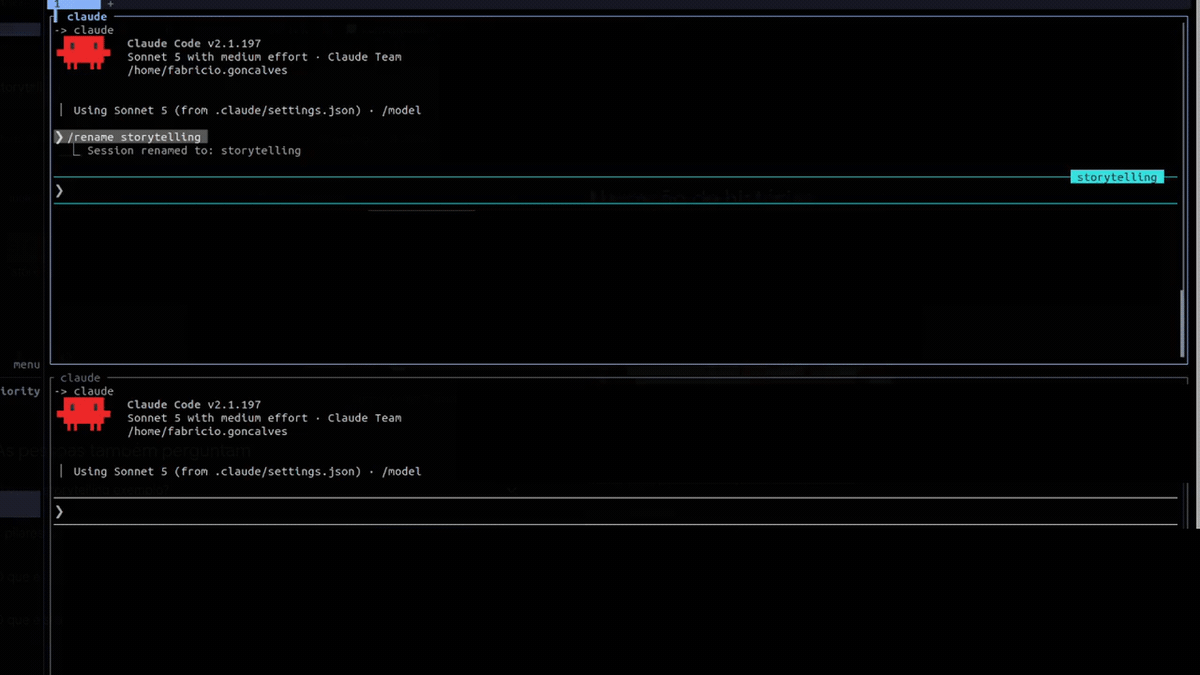
Task: Click '/home/fabricio.goncalves' path in bottom pane
Action: click(207, 432)
